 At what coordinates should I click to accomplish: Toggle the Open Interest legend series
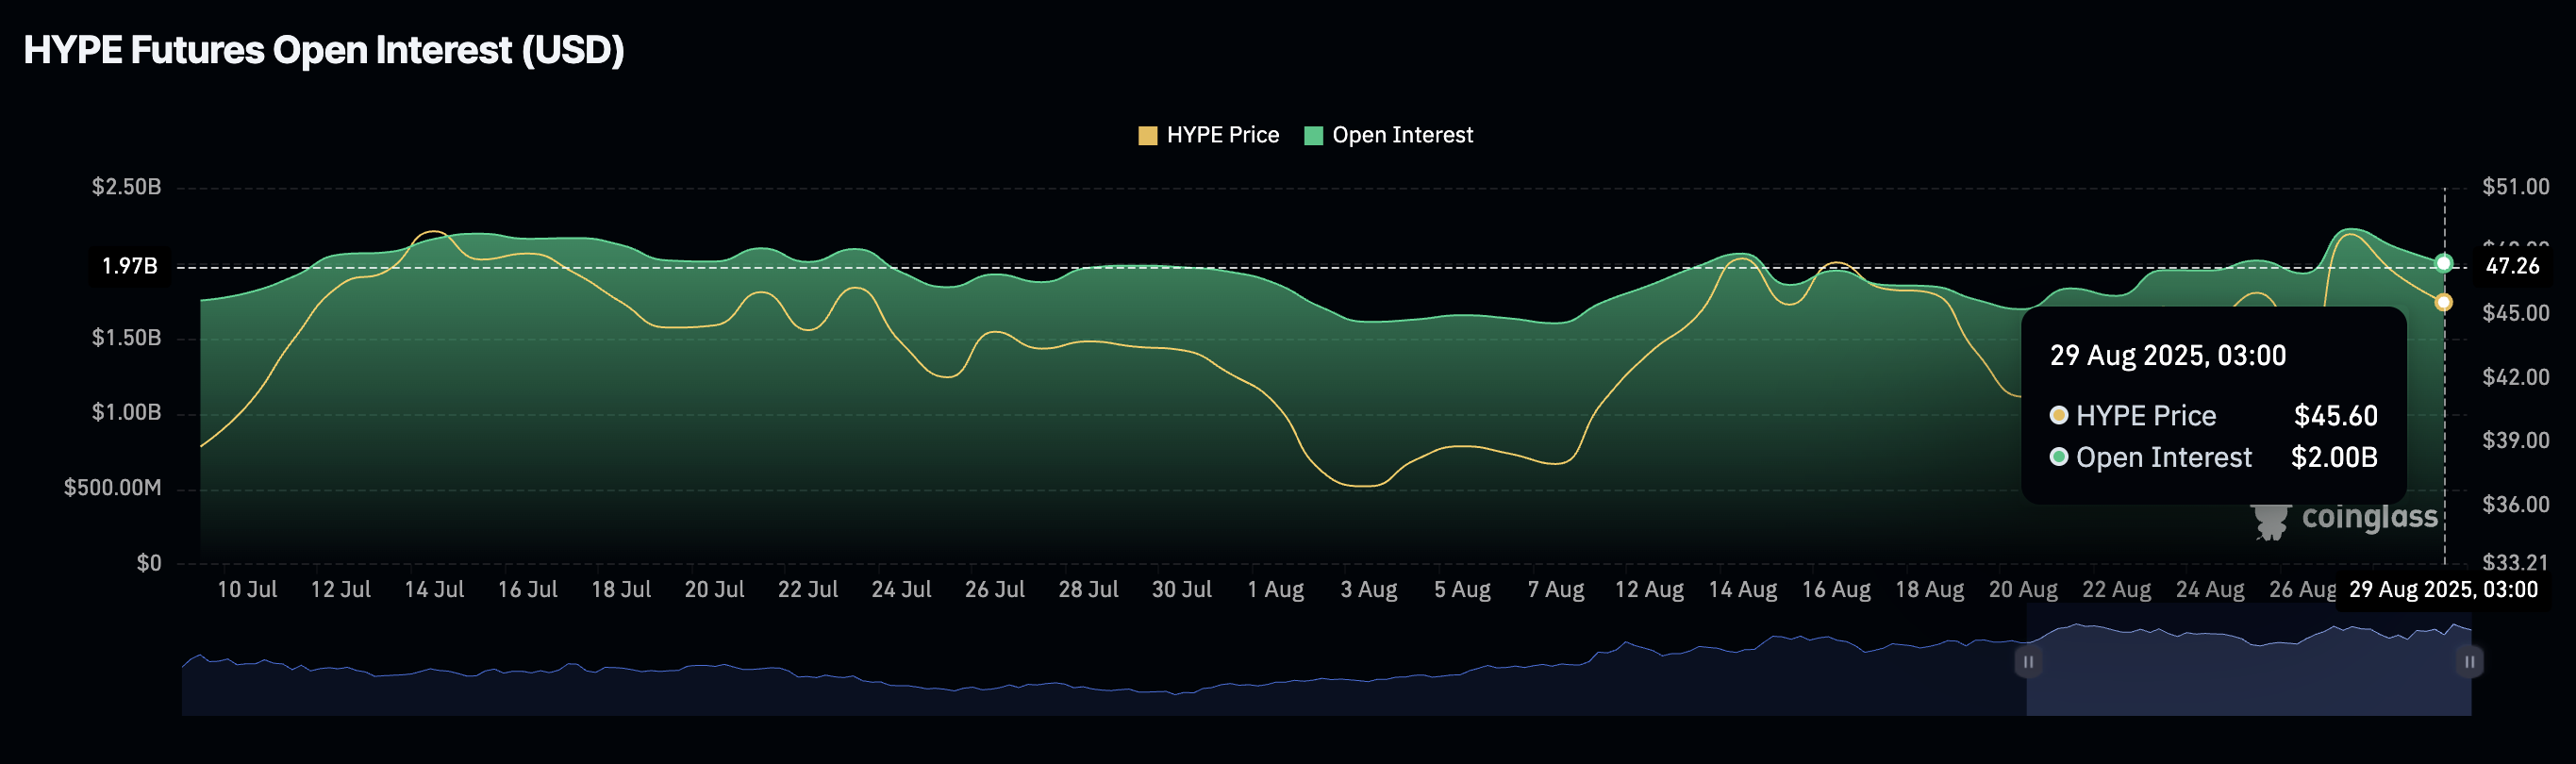(1401, 135)
